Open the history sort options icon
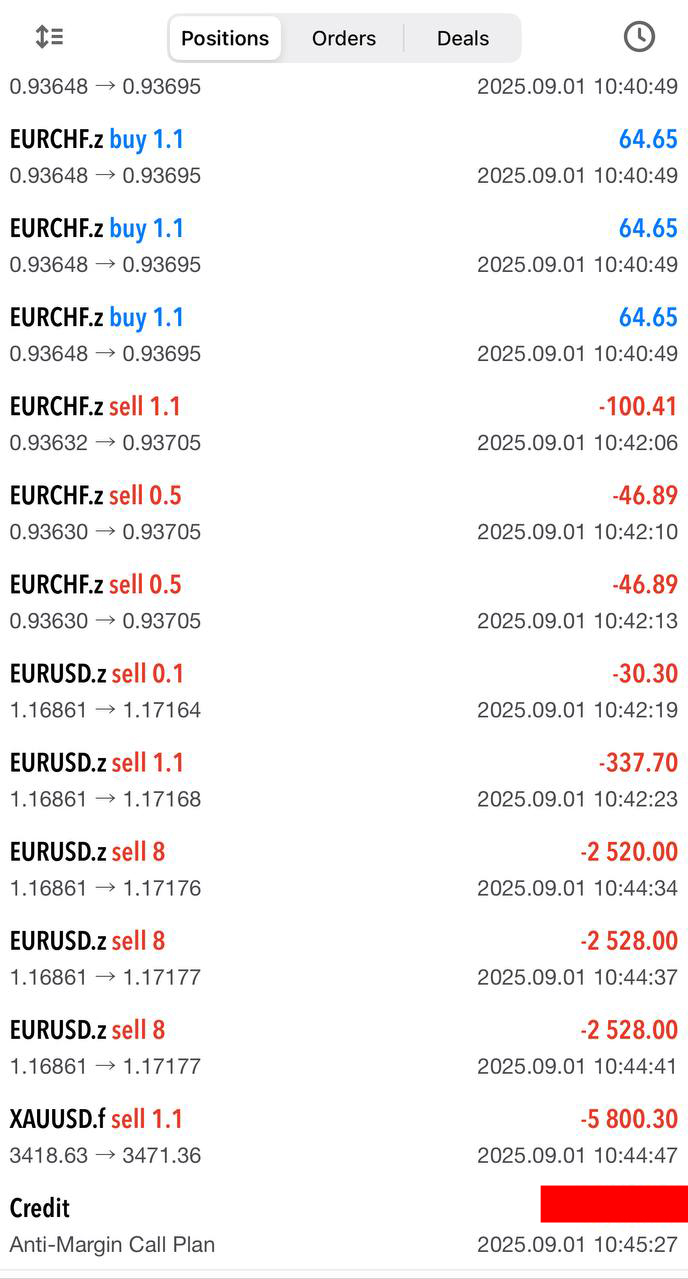The image size is (688, 1279). pyautogui.click(x=49, y=37)
